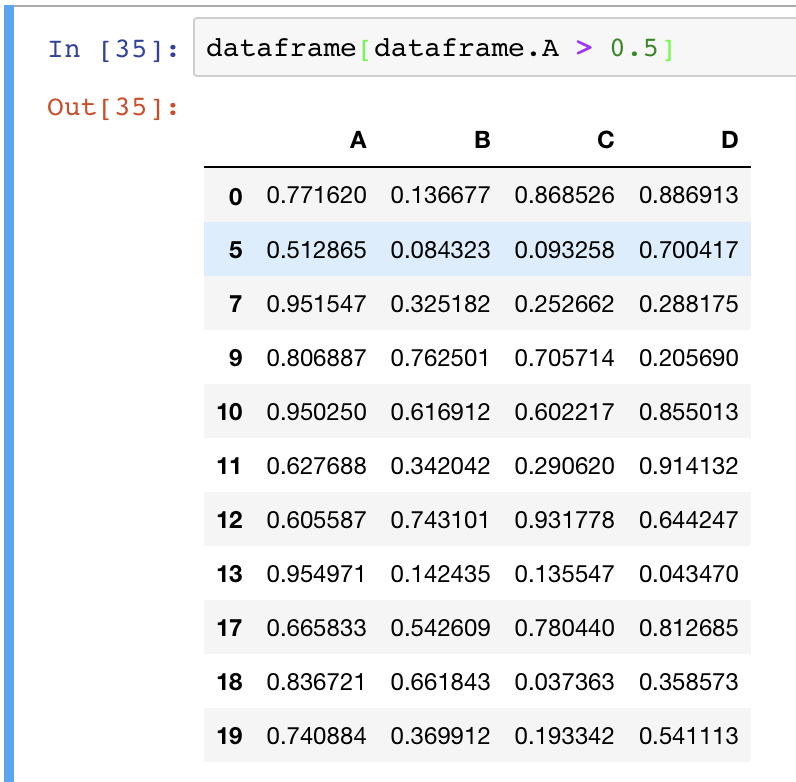Click cell value 0.342042
The width and height of the screenshot is (796, 782).
(440, 466)
